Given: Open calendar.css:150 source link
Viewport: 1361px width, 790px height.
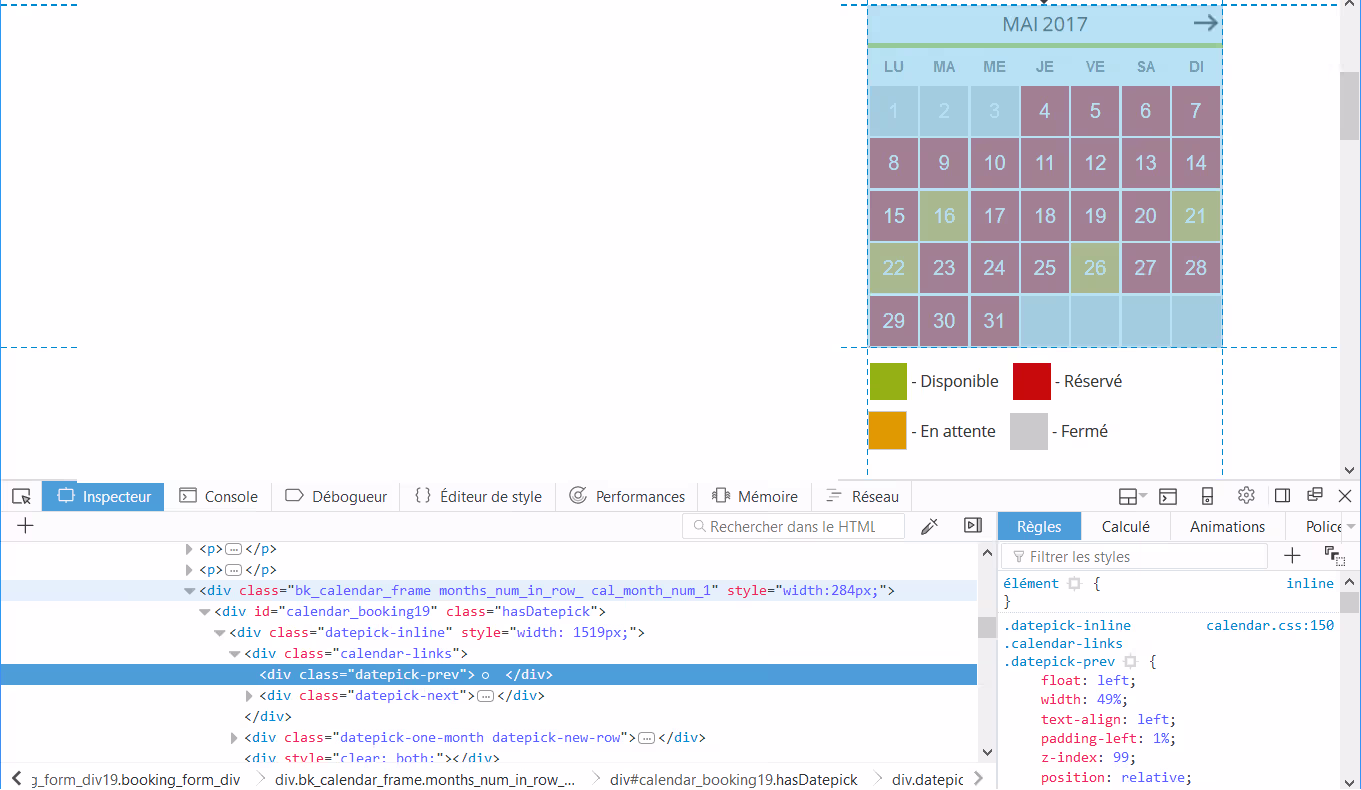Looking at the screenshot, I should [1269, 625].
